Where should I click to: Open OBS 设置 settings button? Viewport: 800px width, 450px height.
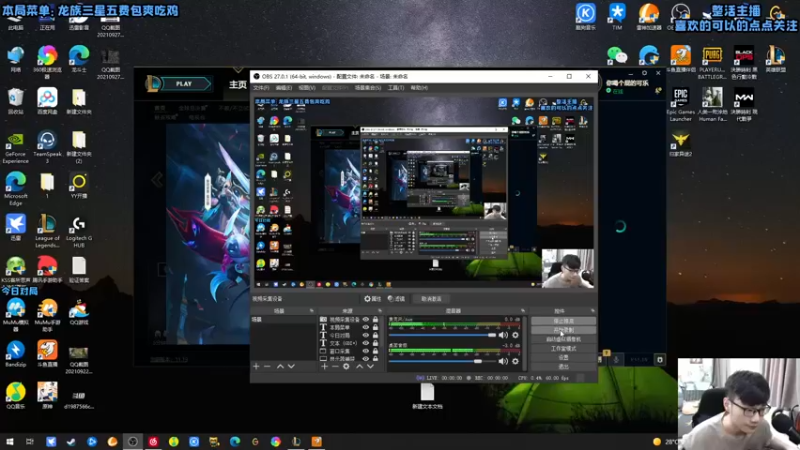pos(563,358)
